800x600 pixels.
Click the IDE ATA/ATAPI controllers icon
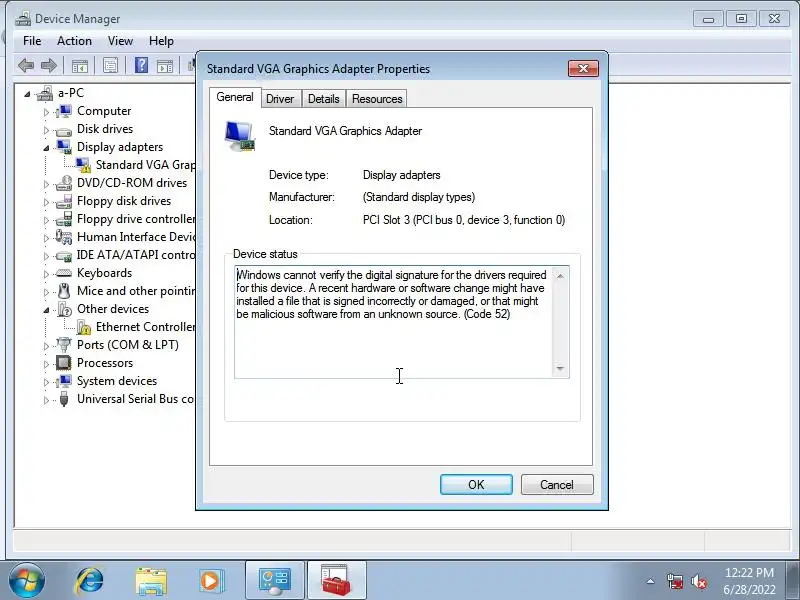pyautogui.click(x=64, y=255)
